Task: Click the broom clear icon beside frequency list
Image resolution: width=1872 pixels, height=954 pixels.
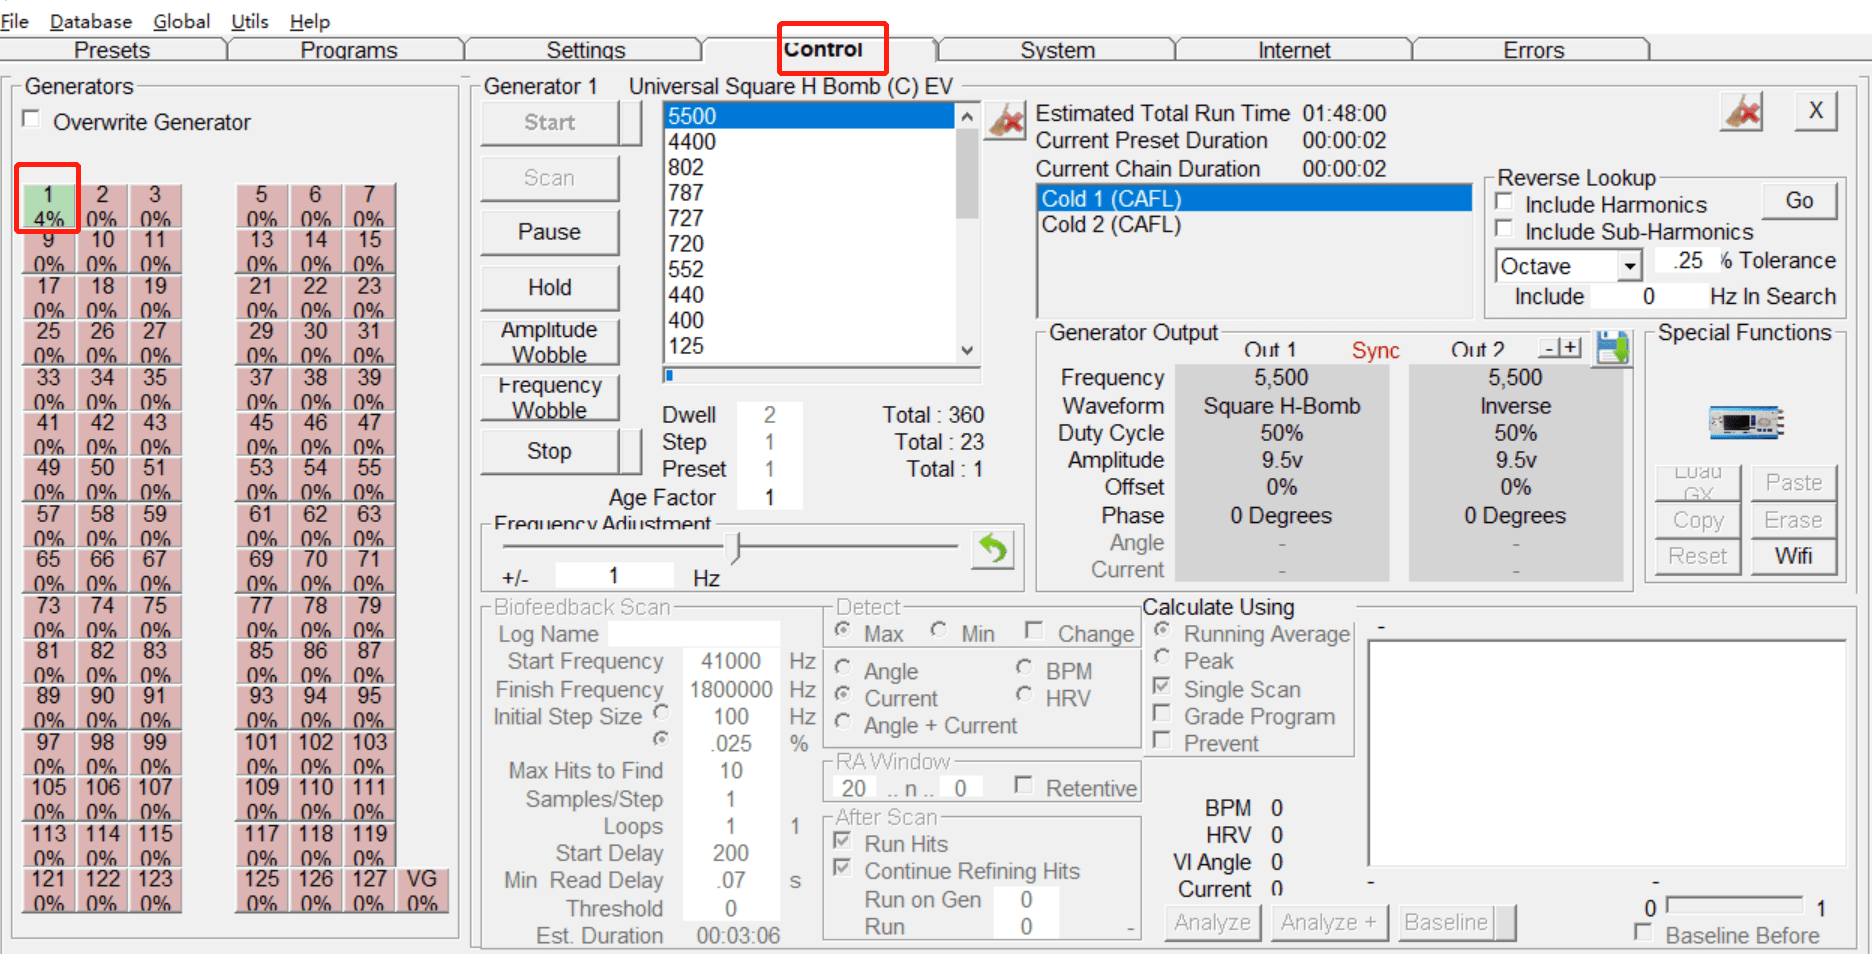Action: click(1007, 122)
